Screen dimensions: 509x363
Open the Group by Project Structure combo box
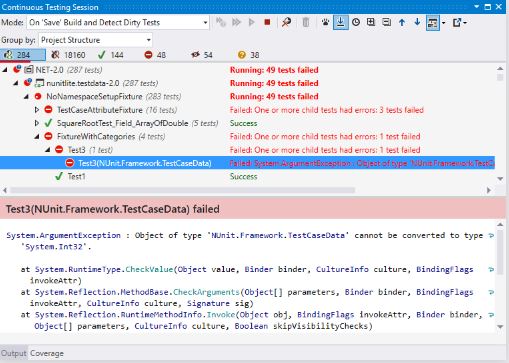(x=95, y=40)
